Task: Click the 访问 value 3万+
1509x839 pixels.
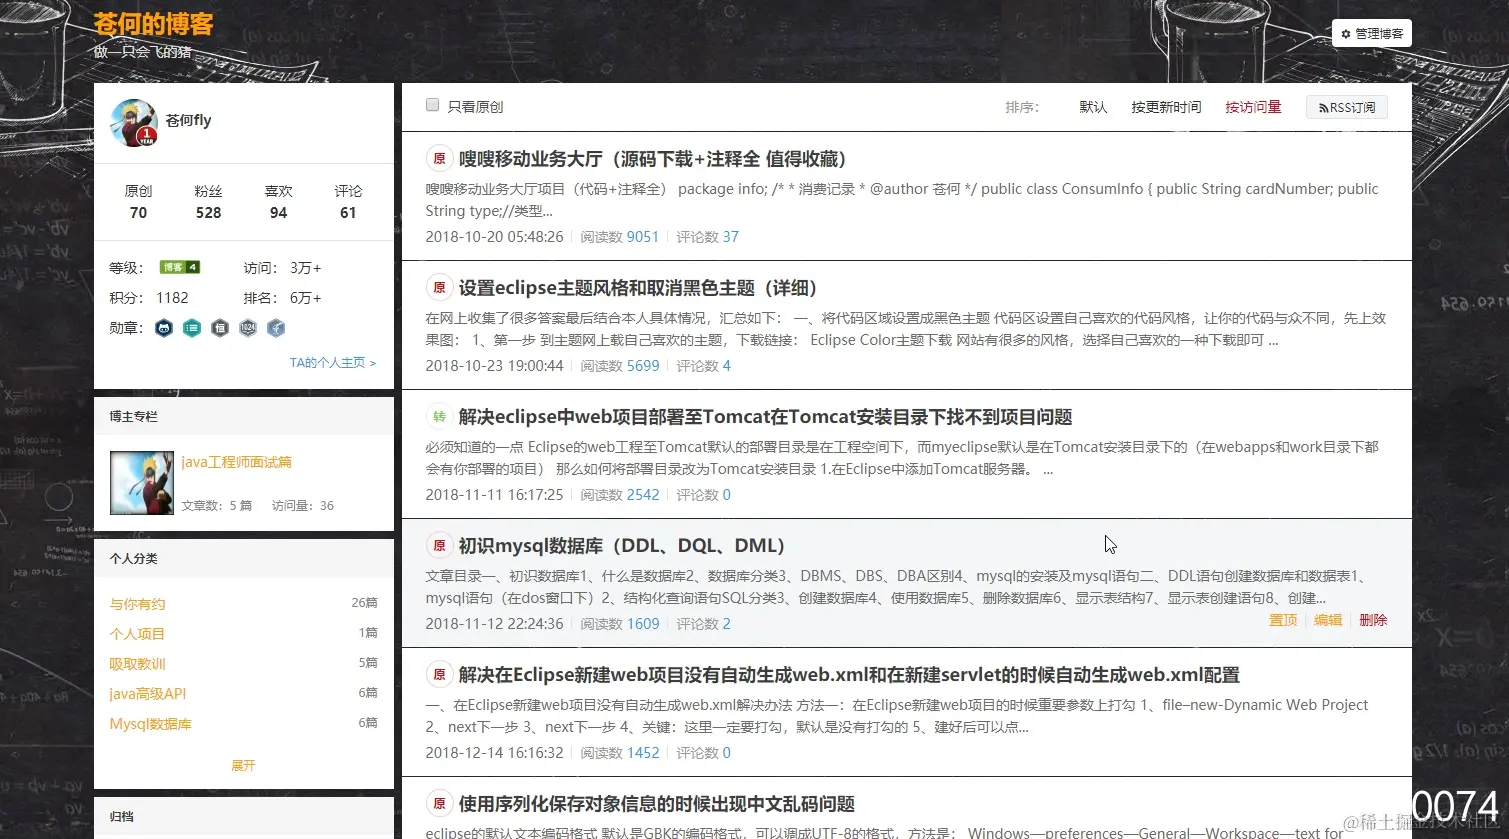Action: pyautogui.click(x=306, y=268)
